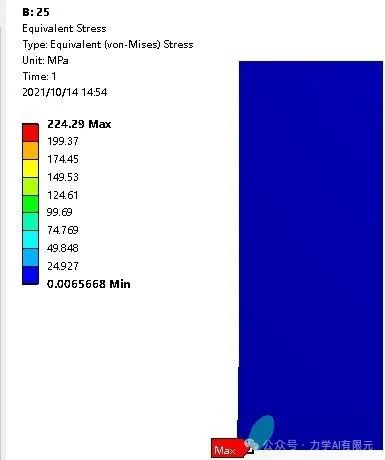Click the Unit: MPa label

45,60
